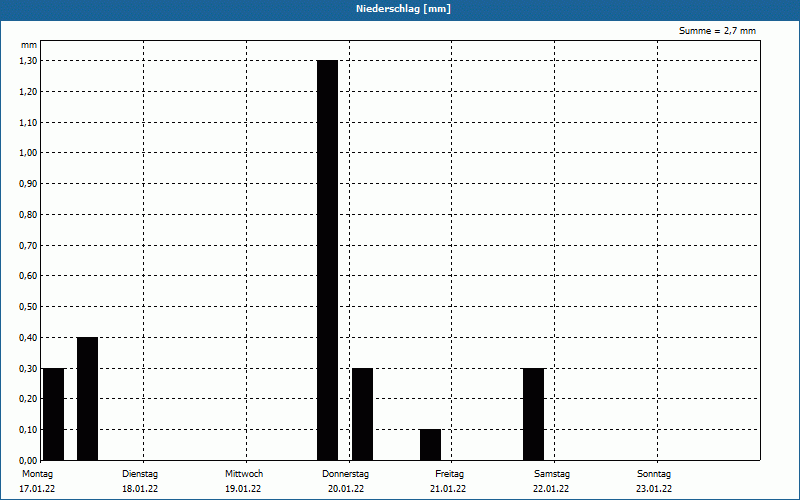Click the Freitag axis label
800x500 pixels.
tap(449, 474)
